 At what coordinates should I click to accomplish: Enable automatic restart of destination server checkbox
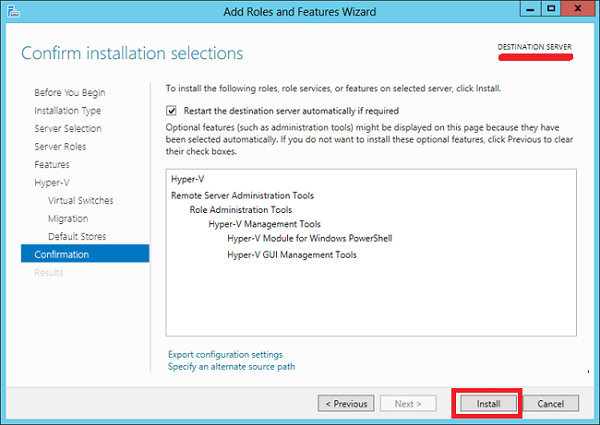(x=172, y=111)
